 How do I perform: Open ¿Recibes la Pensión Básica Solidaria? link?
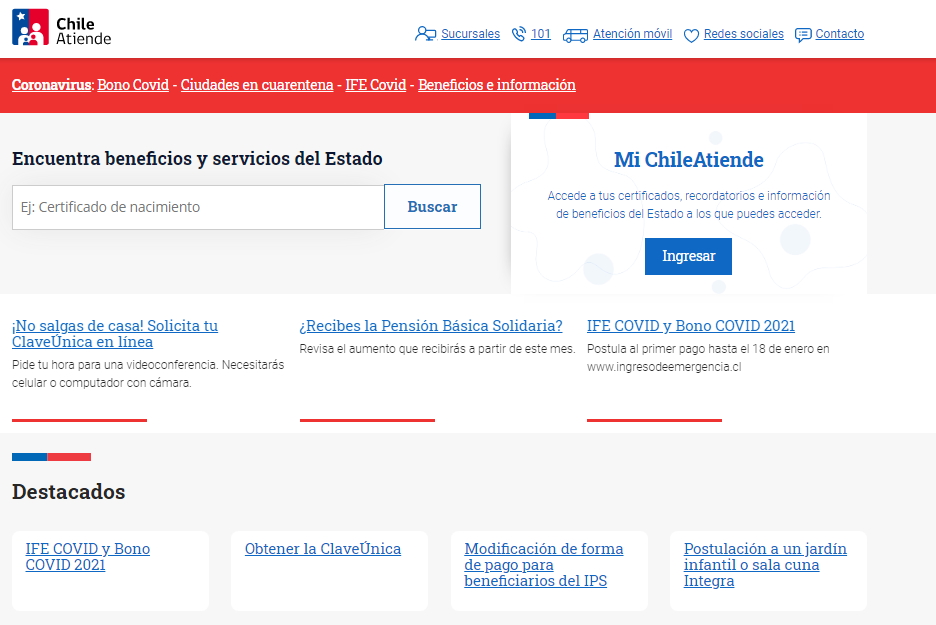431,326
